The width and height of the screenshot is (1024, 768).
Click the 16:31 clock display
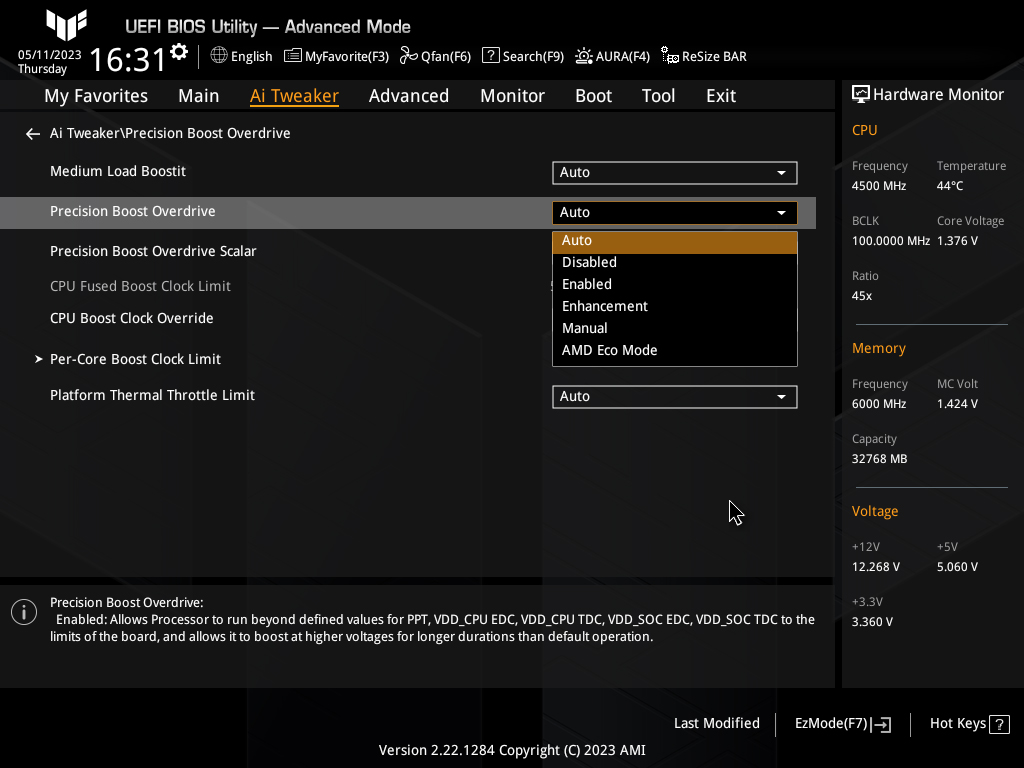(x=128, y=59)
